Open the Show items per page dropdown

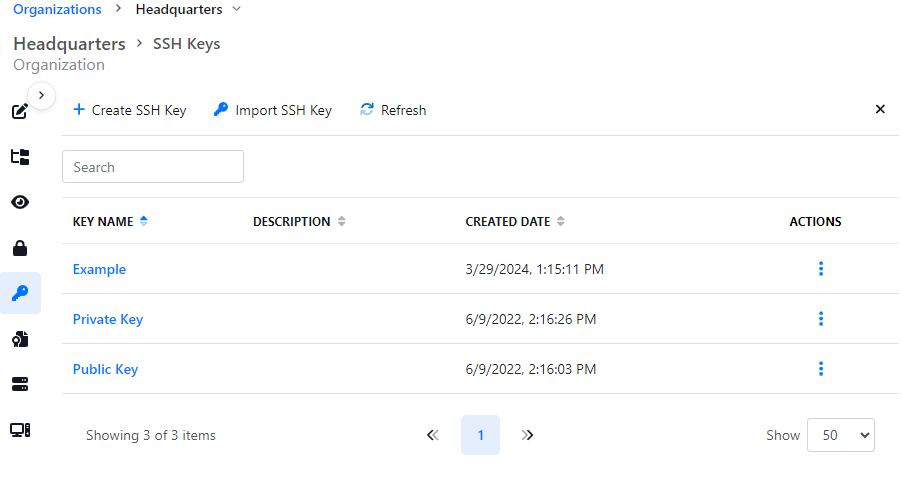point(840,435)
